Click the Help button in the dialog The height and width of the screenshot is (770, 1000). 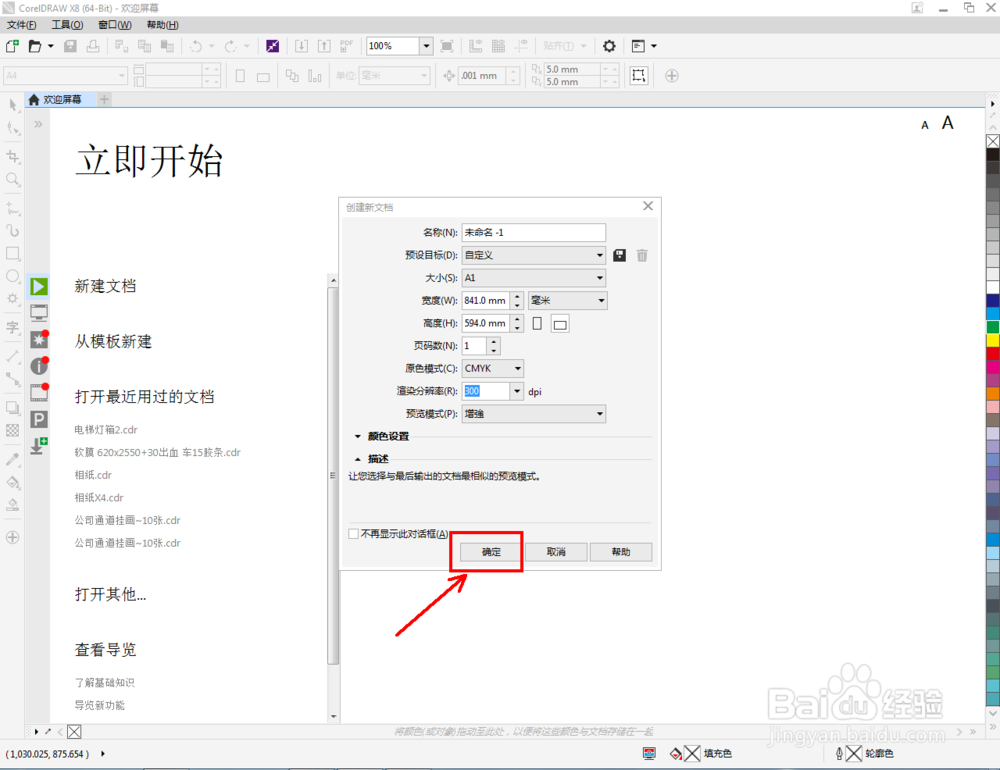coord(621,552)
